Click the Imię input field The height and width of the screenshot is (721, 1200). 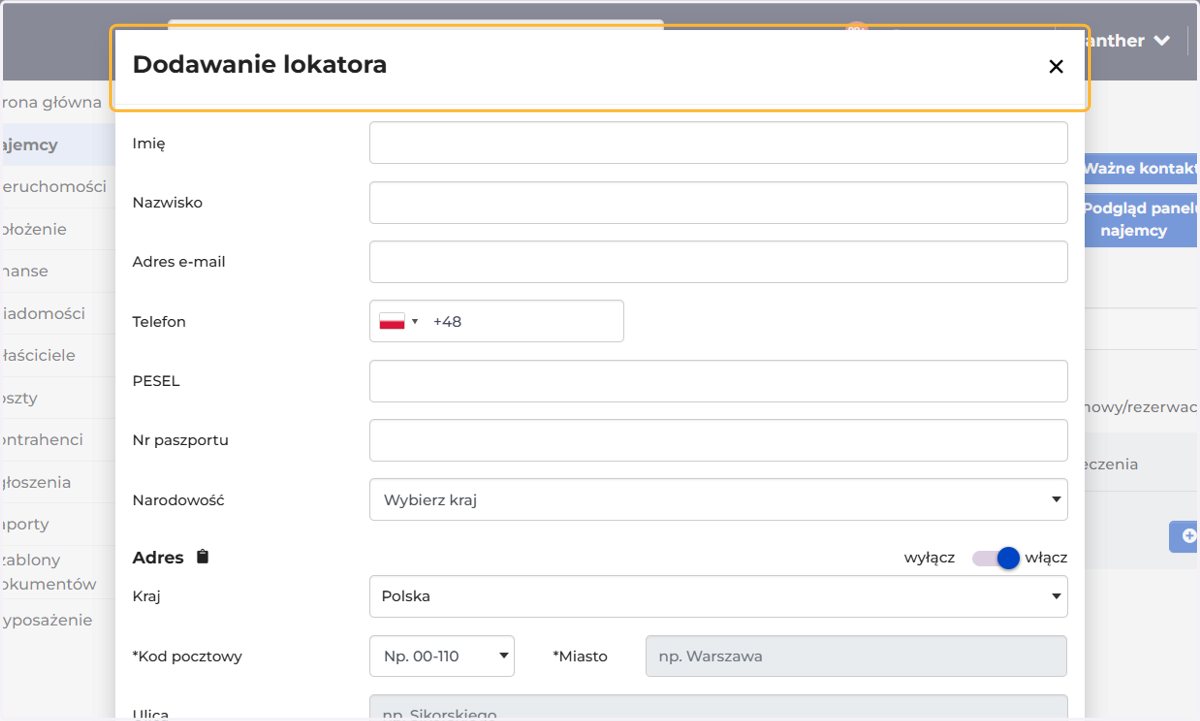pos(718,143)
